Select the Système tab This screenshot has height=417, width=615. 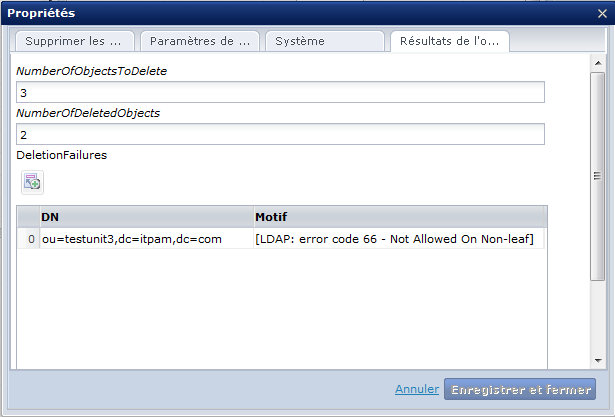325,41
